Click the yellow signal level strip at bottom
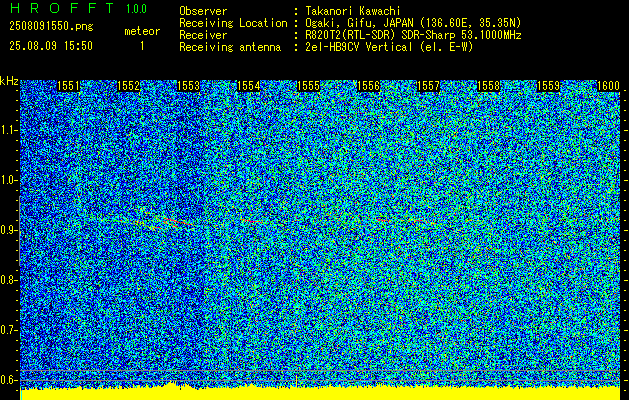Image resolution: width=629 pixels, height=400 pixels. 320,393
